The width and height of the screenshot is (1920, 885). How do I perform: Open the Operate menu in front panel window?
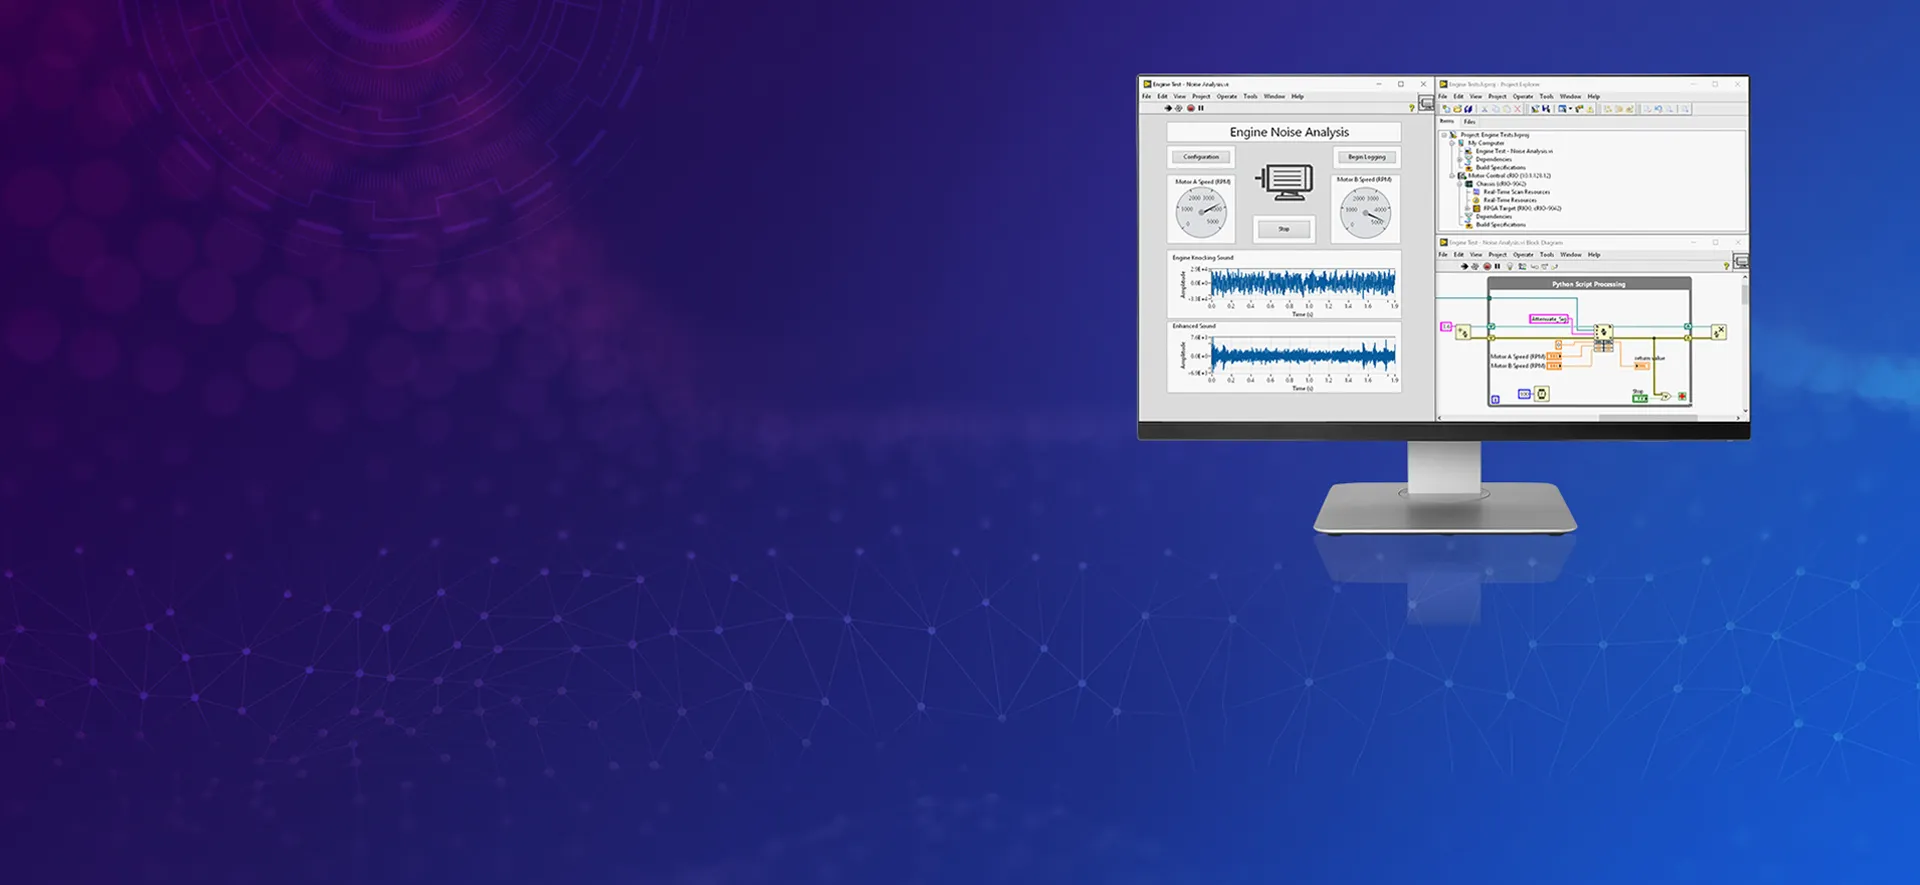coord(1226,97)
